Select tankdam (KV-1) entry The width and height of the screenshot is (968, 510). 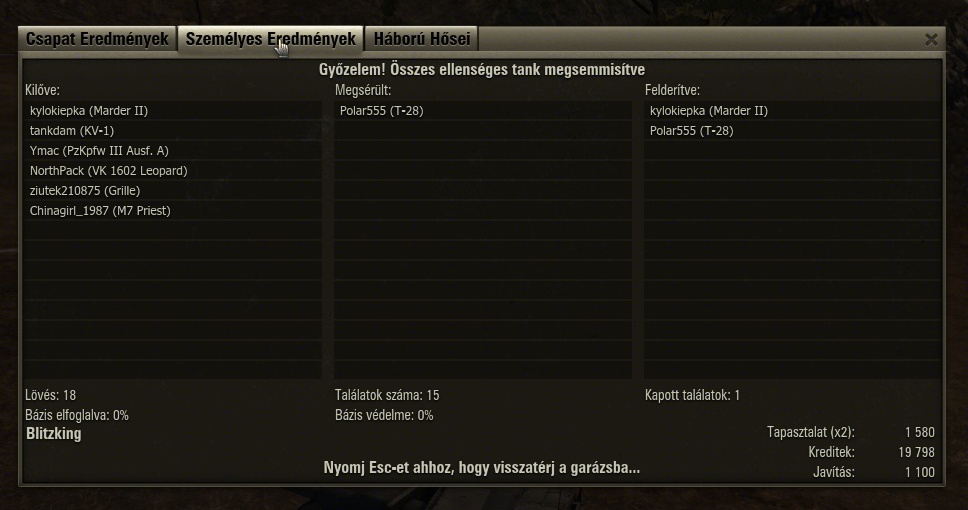[x=173, y=131]
